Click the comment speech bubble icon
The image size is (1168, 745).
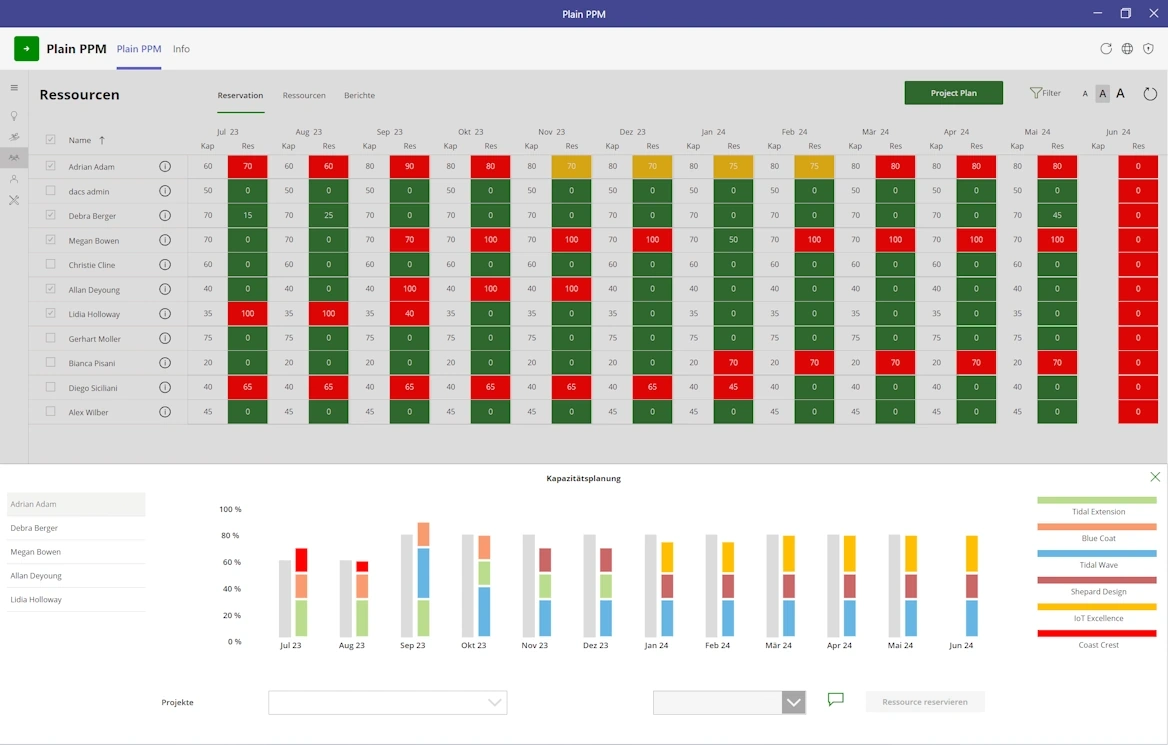coord(836,700)
